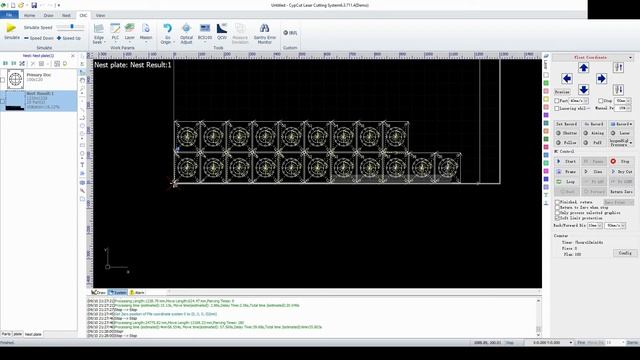Select the green layer color swatch
The image size is (640, 360).
546,83
